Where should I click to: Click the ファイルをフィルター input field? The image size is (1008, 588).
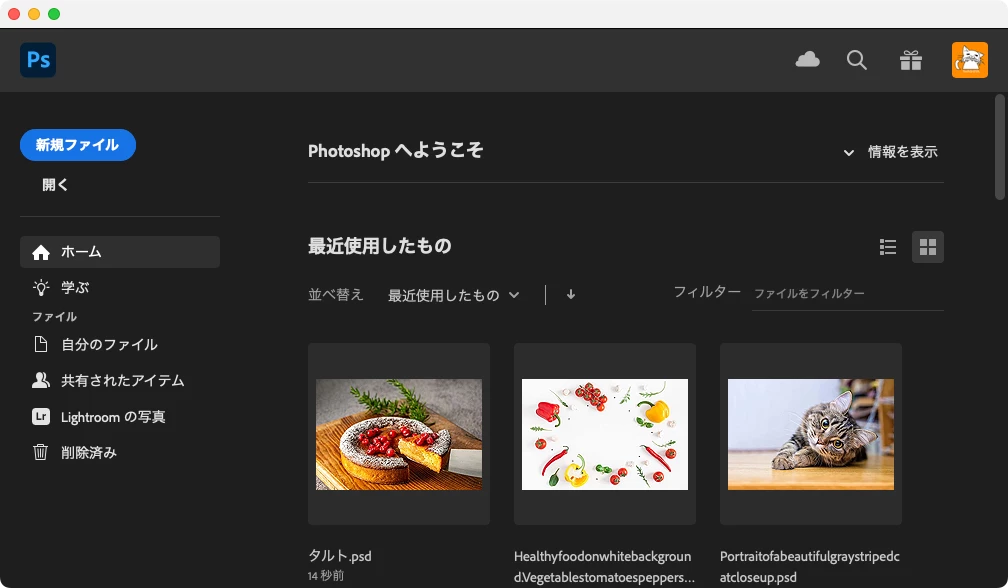tap(847, 294)
